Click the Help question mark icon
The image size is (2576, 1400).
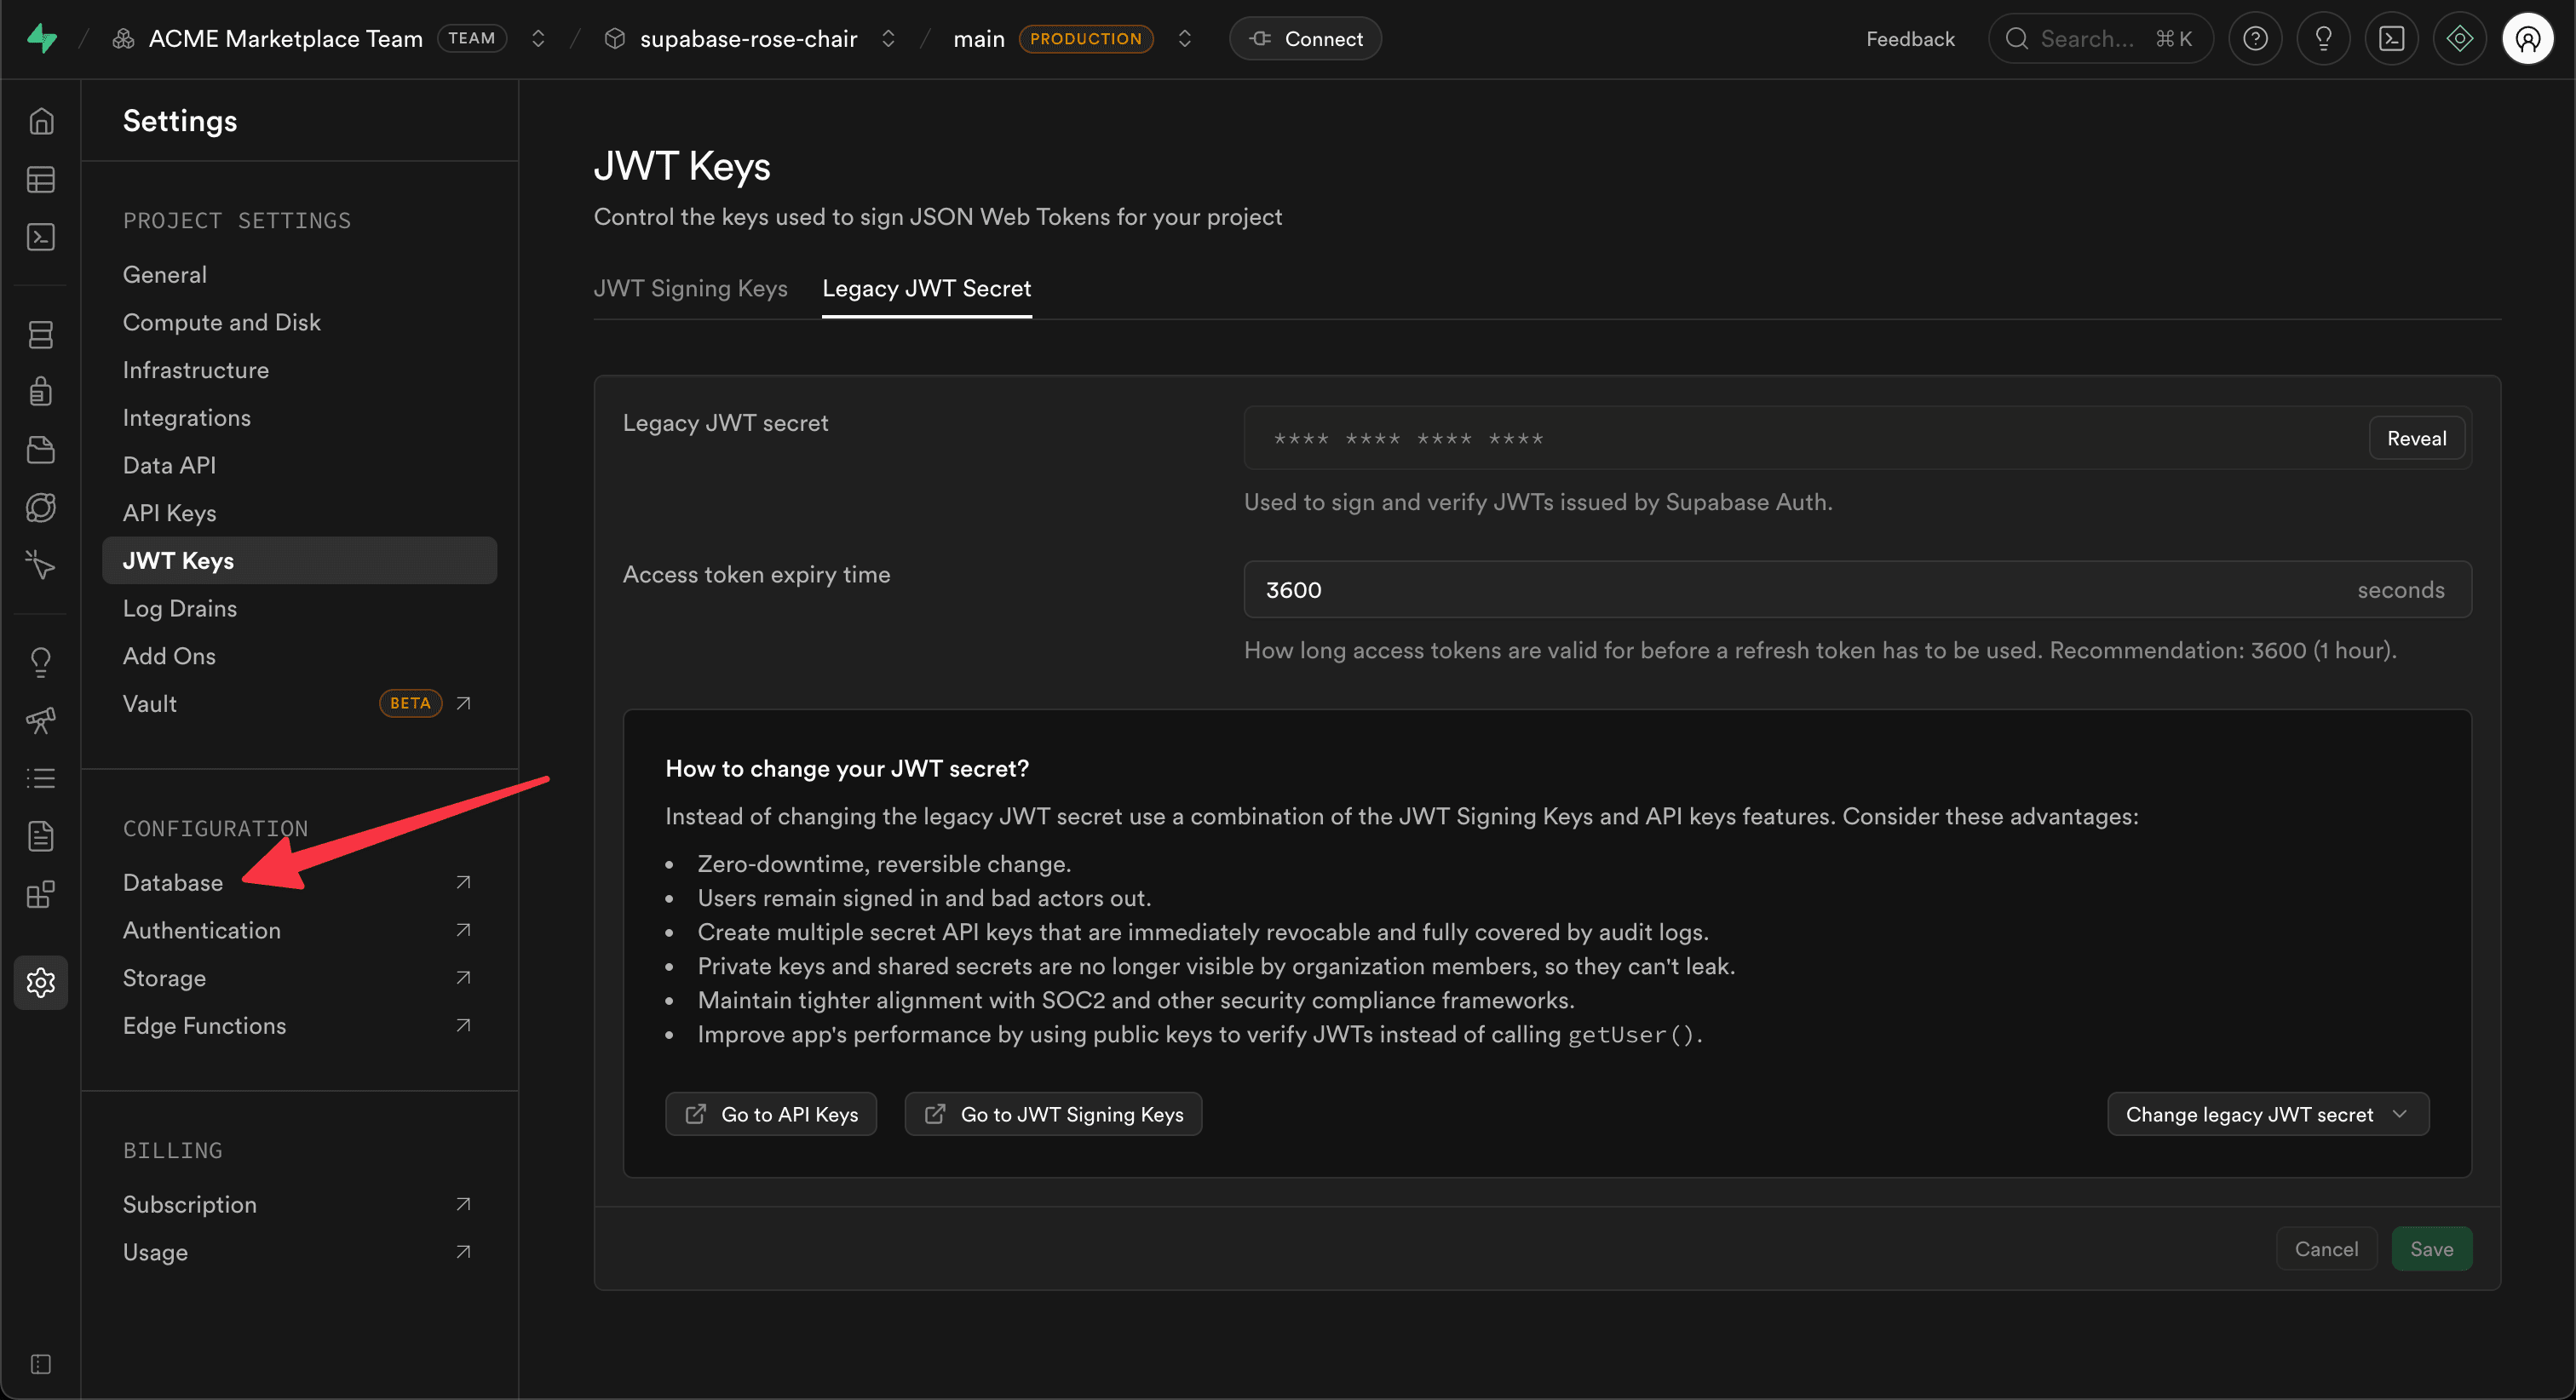pyautogui.click(x=2254, y=39)
